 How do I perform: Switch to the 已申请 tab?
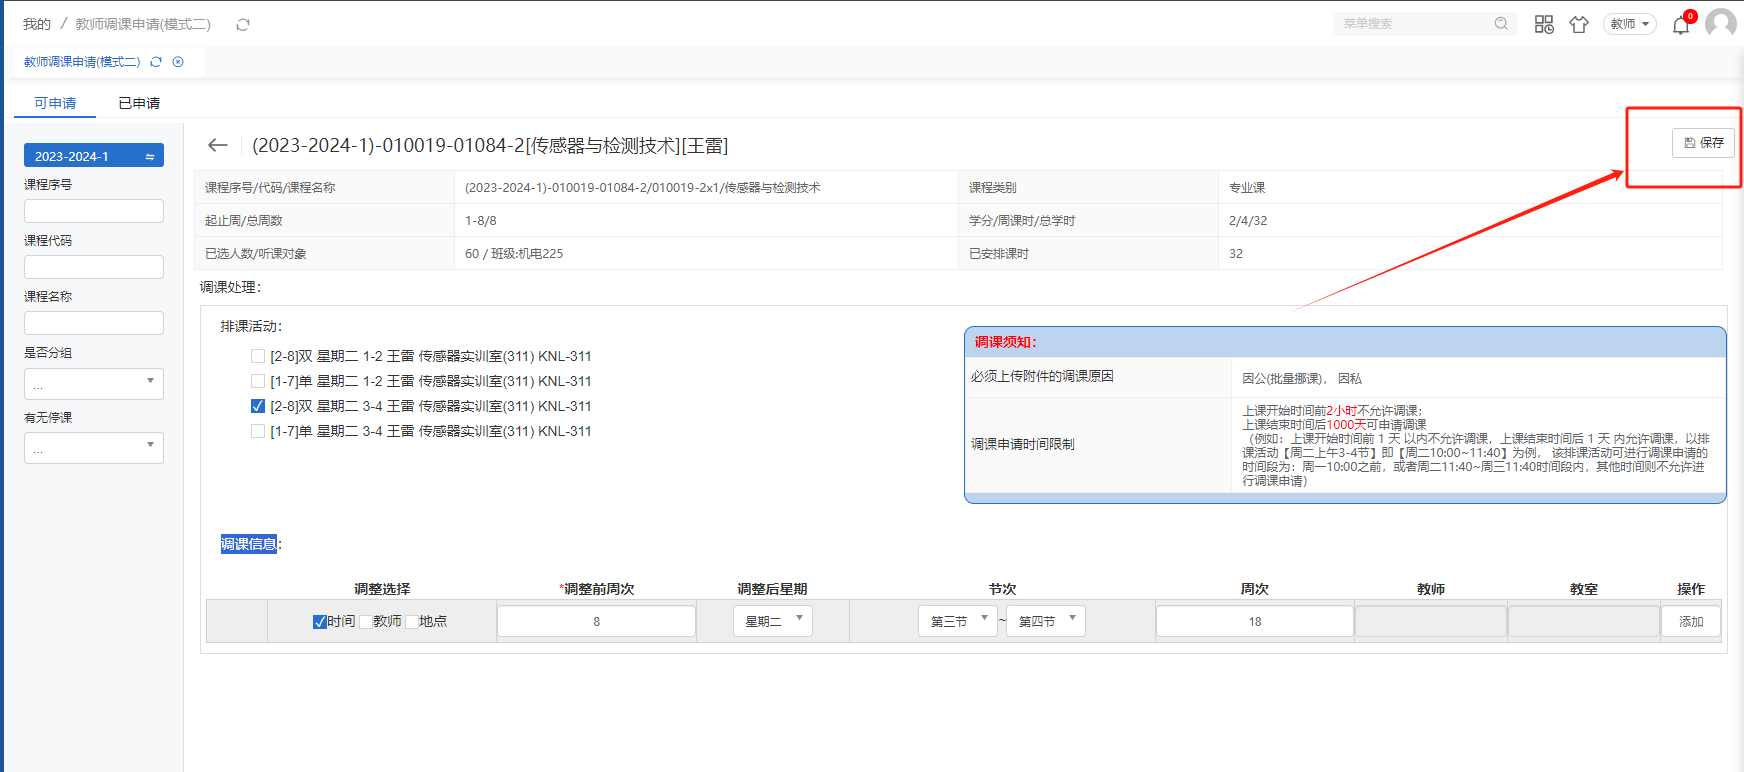139,103
